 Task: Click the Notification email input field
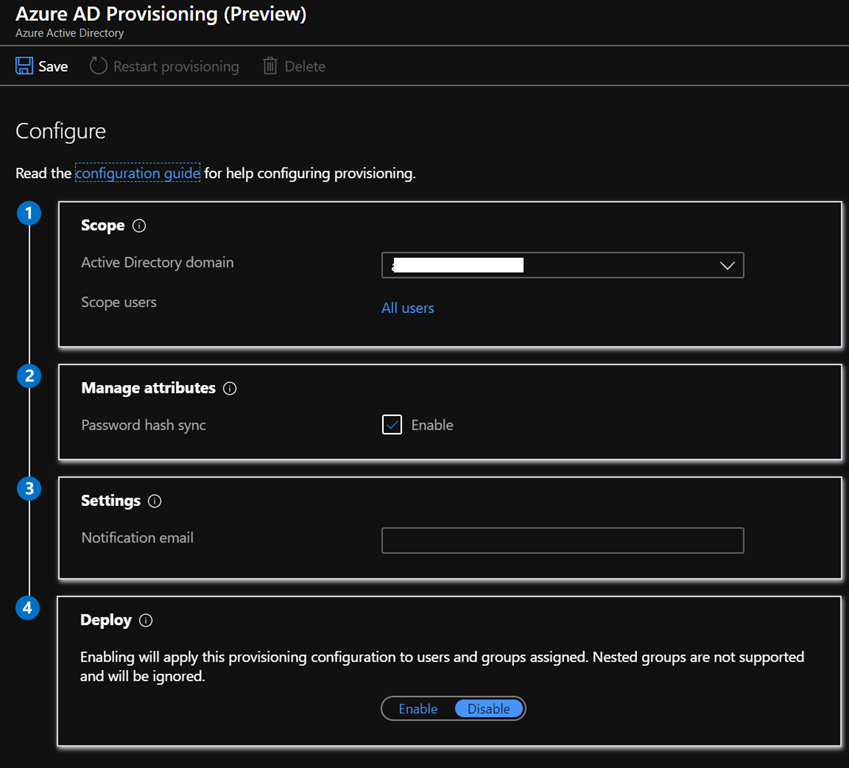(562, 541)
